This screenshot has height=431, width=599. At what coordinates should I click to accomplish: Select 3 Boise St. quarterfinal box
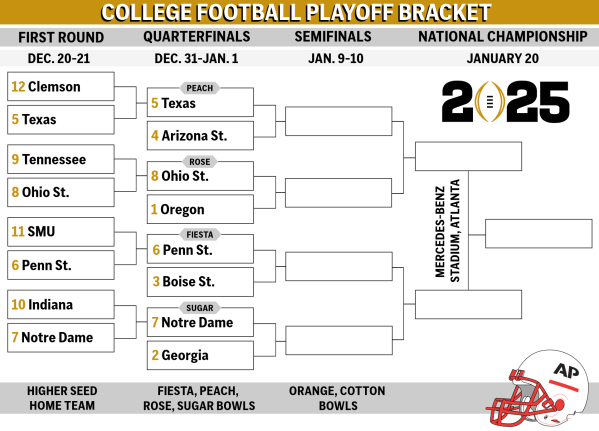tap(200, 282)
